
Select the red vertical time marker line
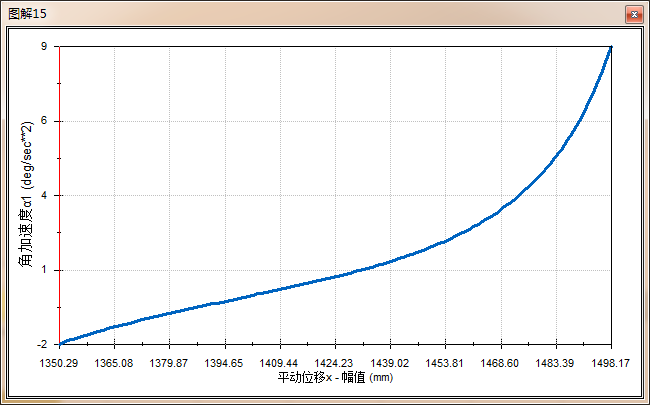click(x=60, y=195)
